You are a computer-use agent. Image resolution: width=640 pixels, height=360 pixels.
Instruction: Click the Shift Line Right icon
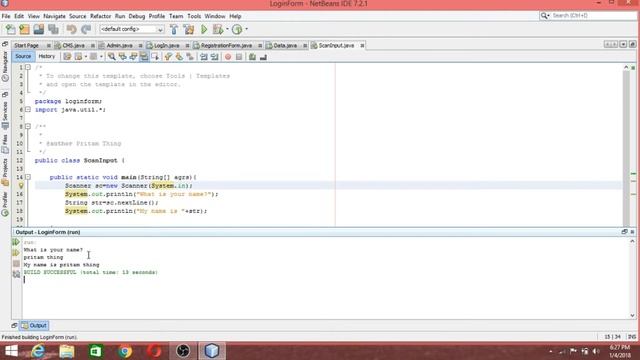click(x=214, y=57)
